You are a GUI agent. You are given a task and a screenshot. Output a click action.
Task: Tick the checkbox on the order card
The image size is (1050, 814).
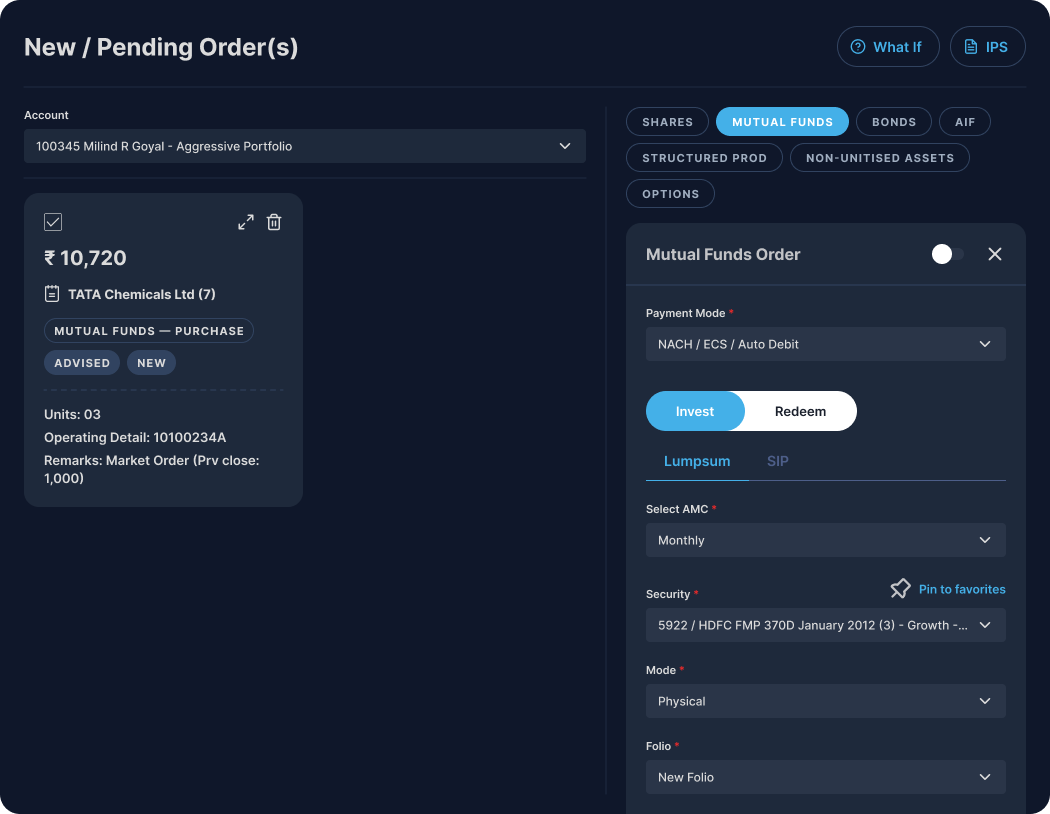point(53,222)
